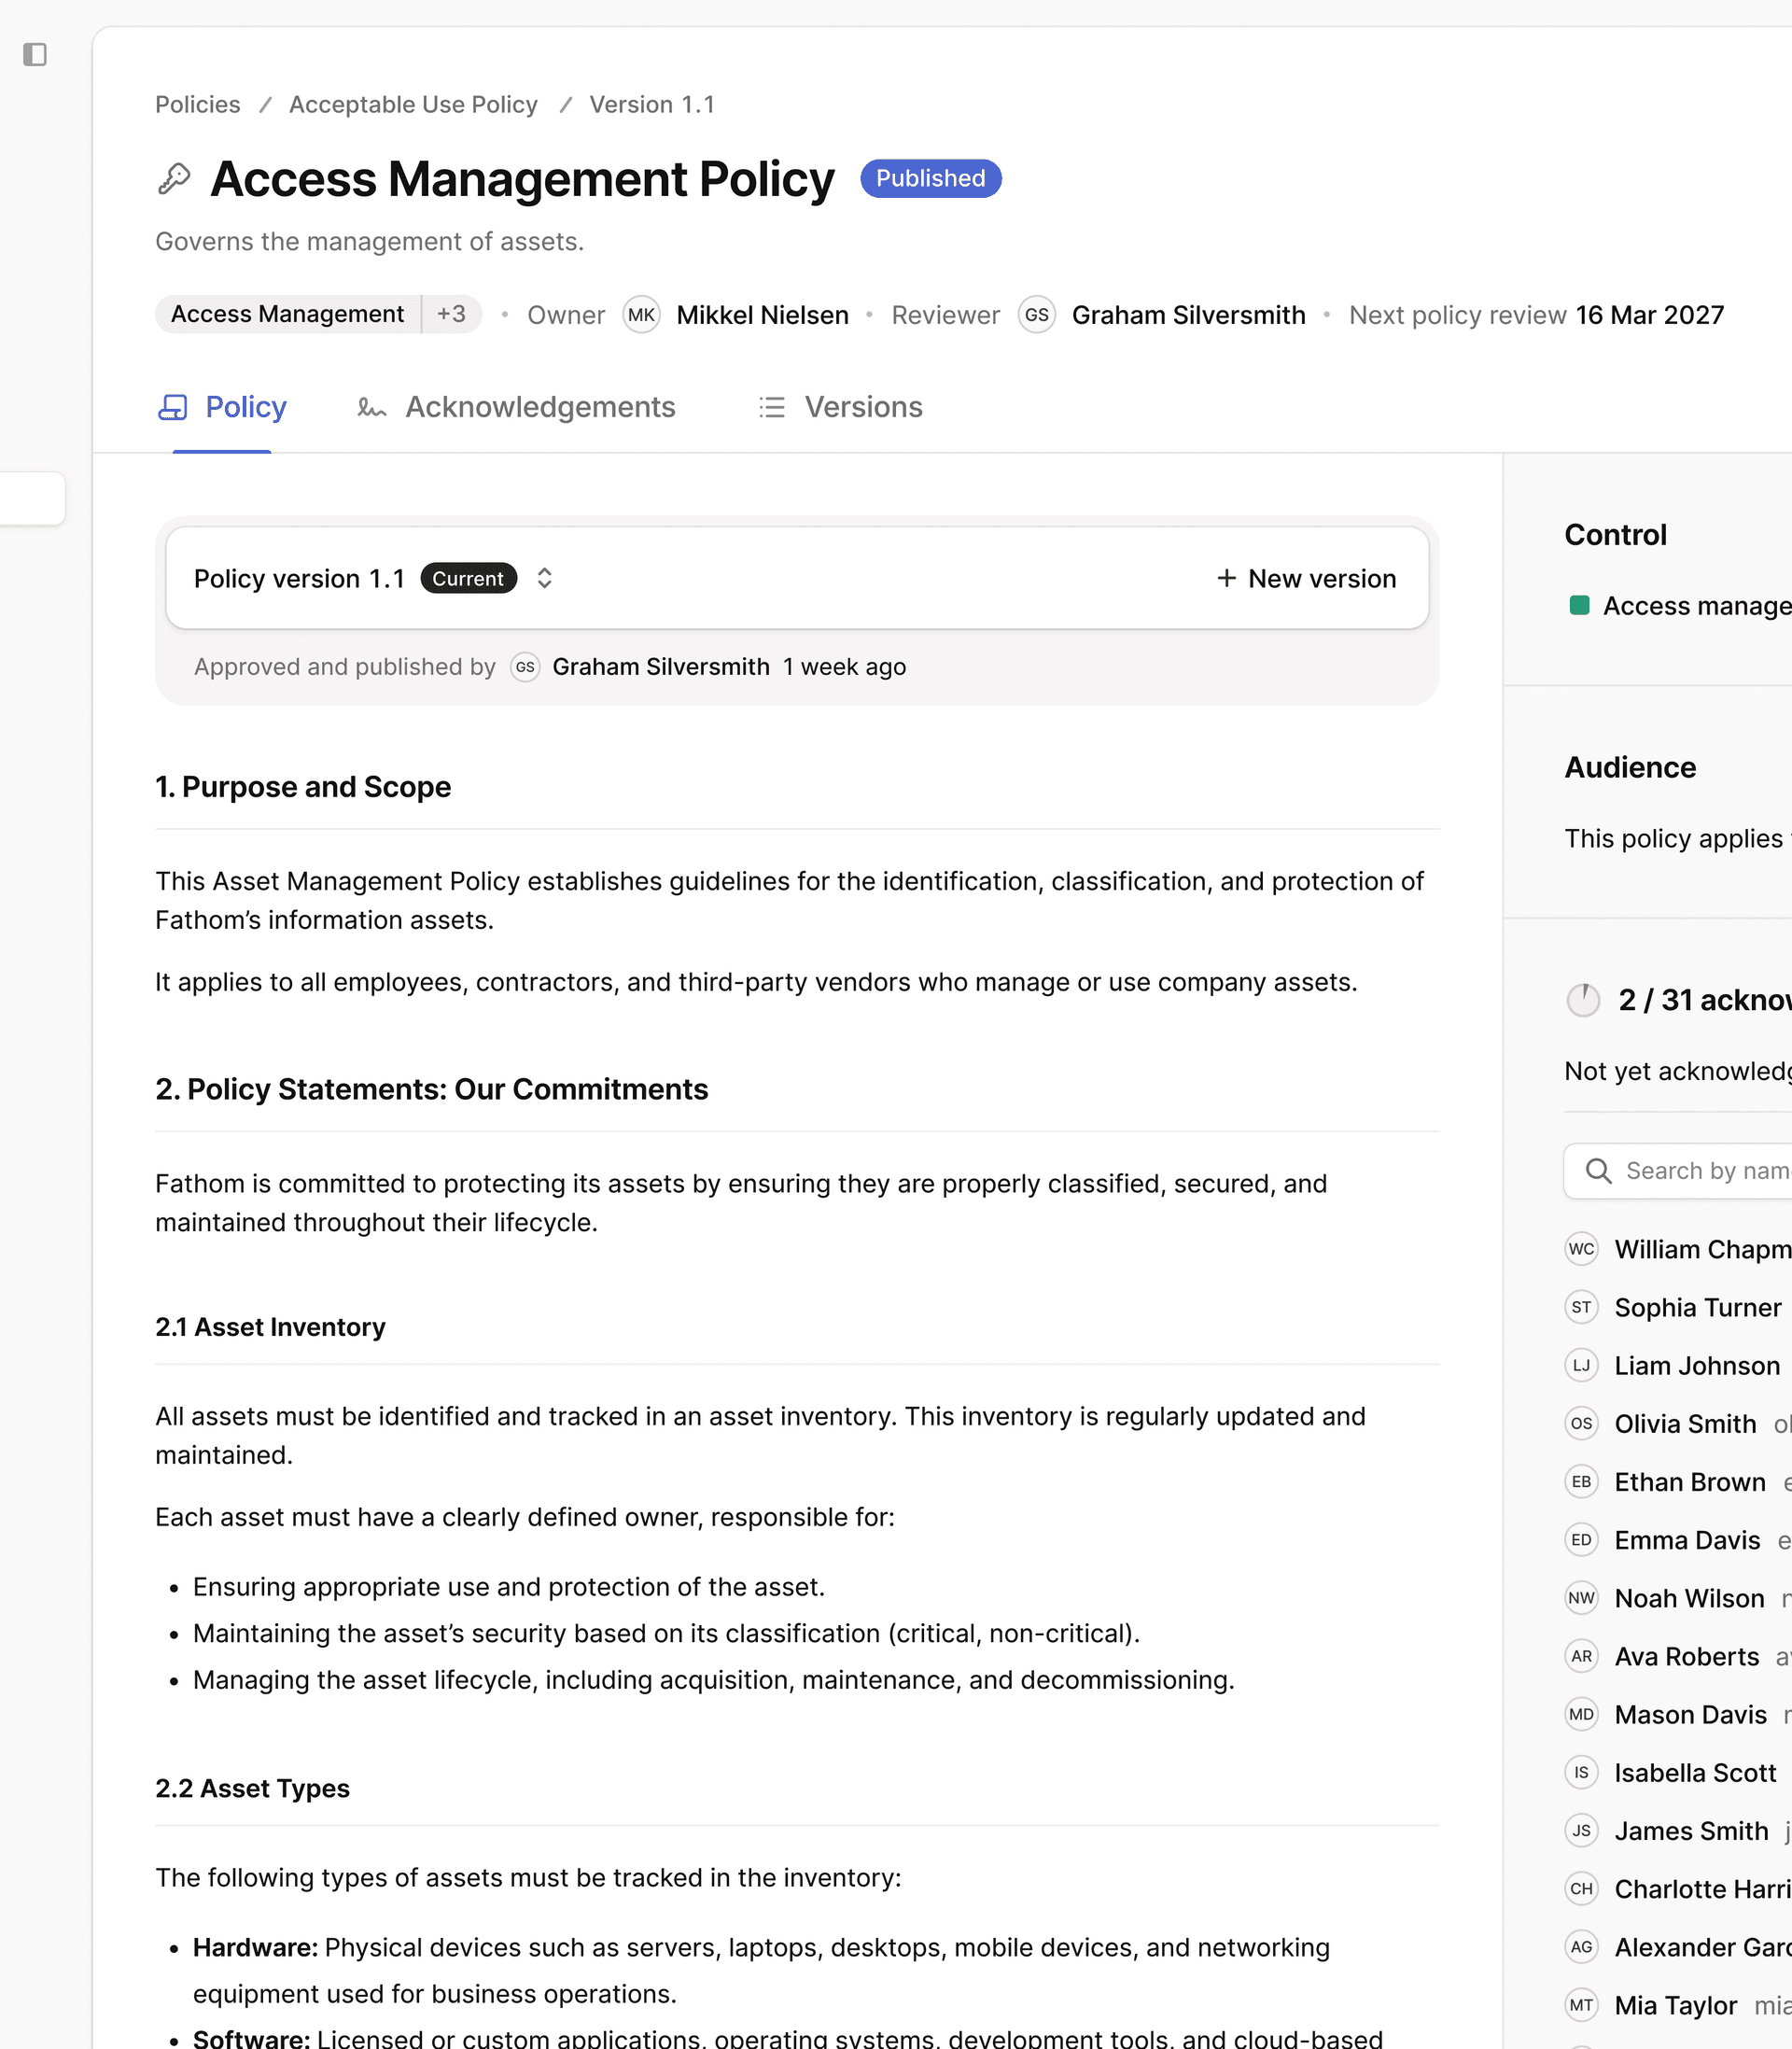Click the acknowledgement progress indicator circle
This screenshot has height=2049, width=1792.
(x=1583, y=998)
